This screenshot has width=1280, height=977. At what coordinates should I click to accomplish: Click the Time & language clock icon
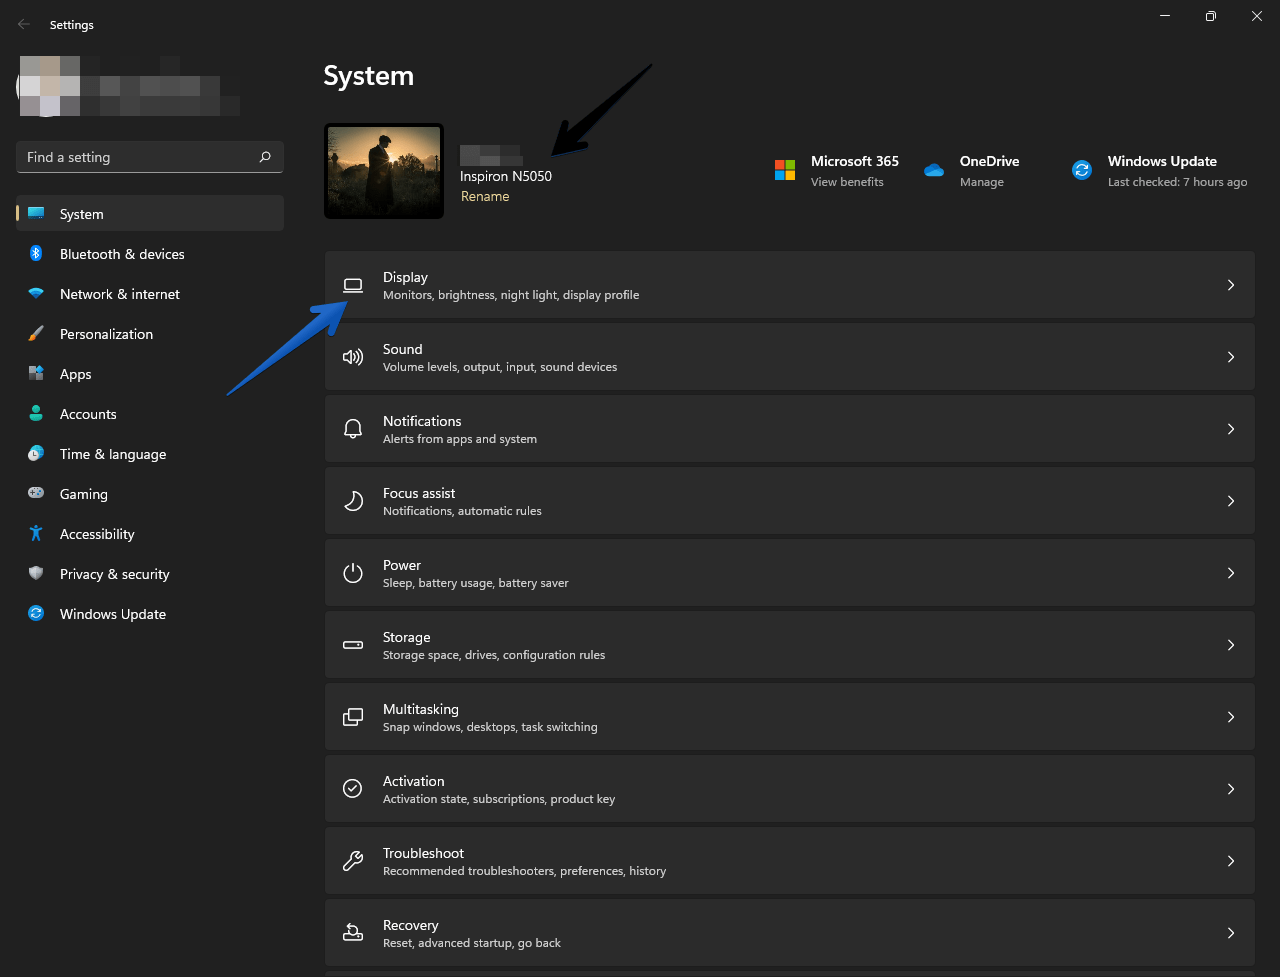(x=36, y=454)
